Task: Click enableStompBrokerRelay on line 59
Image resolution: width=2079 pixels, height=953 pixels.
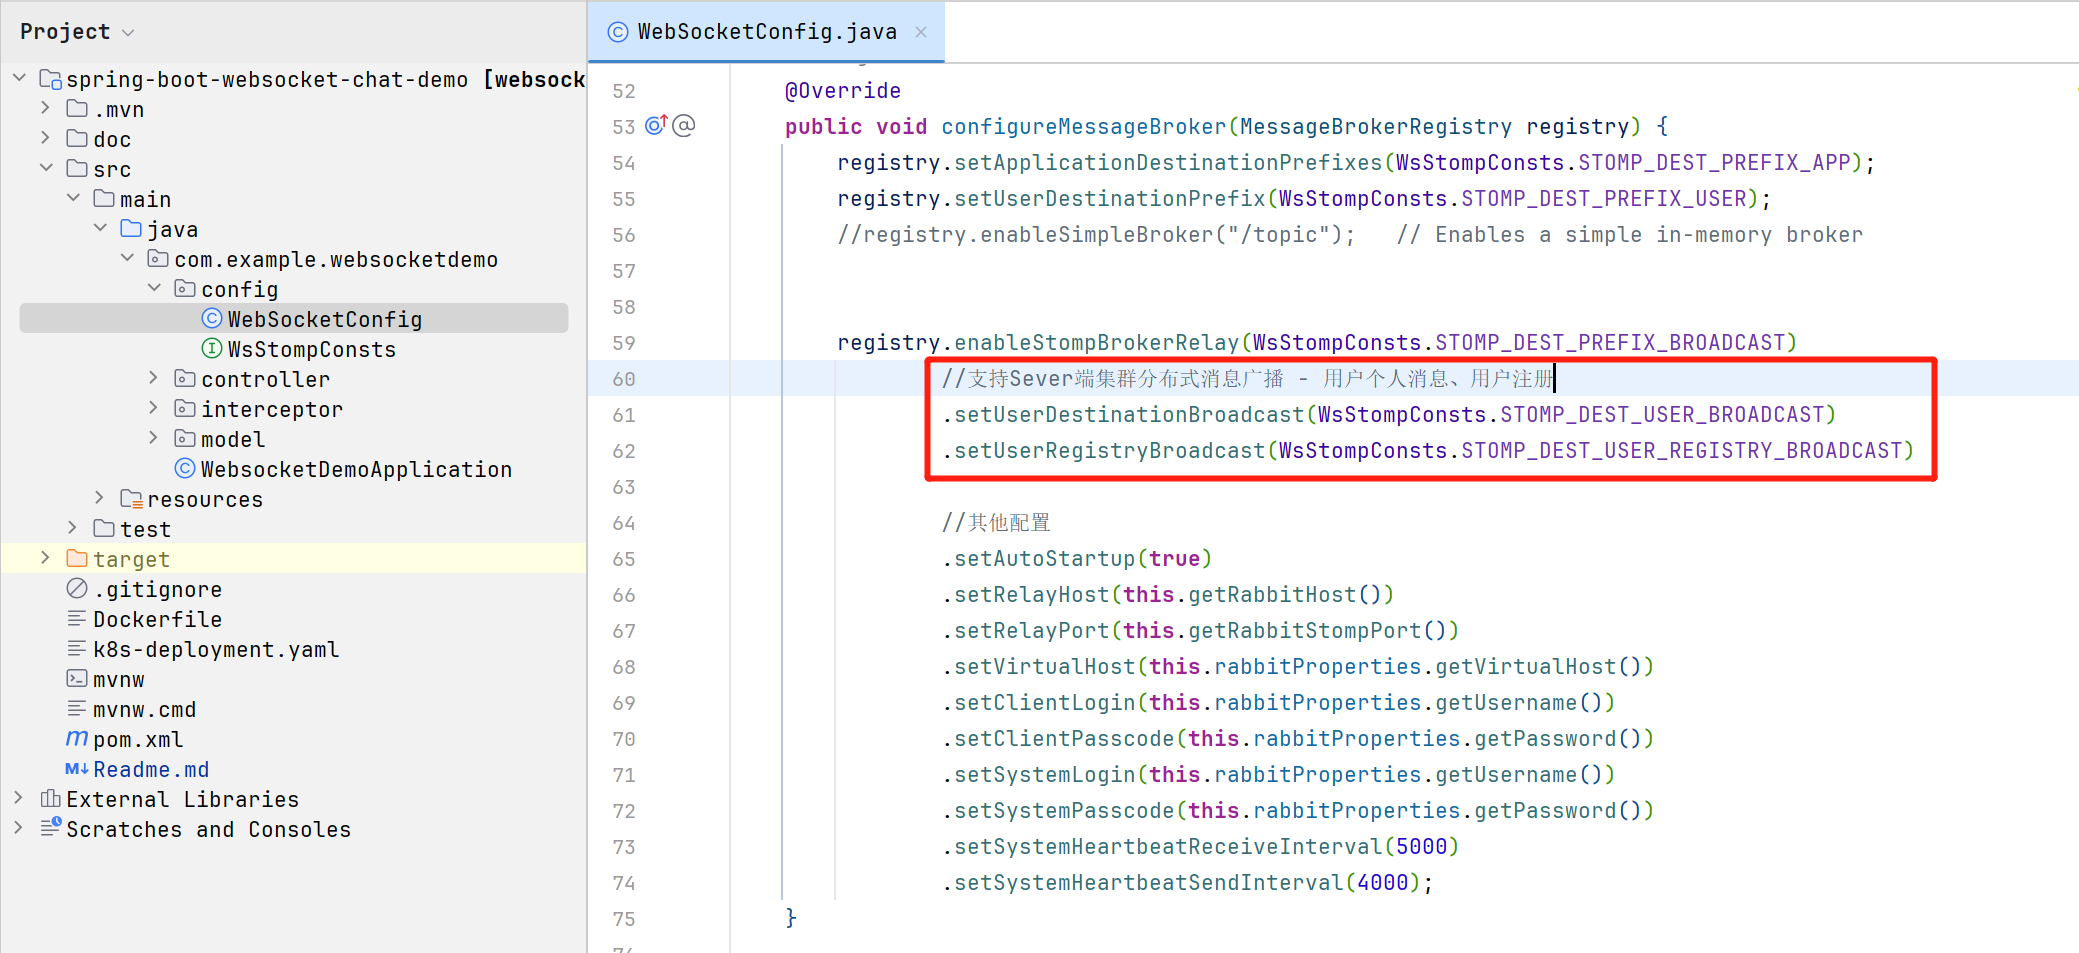Action: [x=1096, y=342]
